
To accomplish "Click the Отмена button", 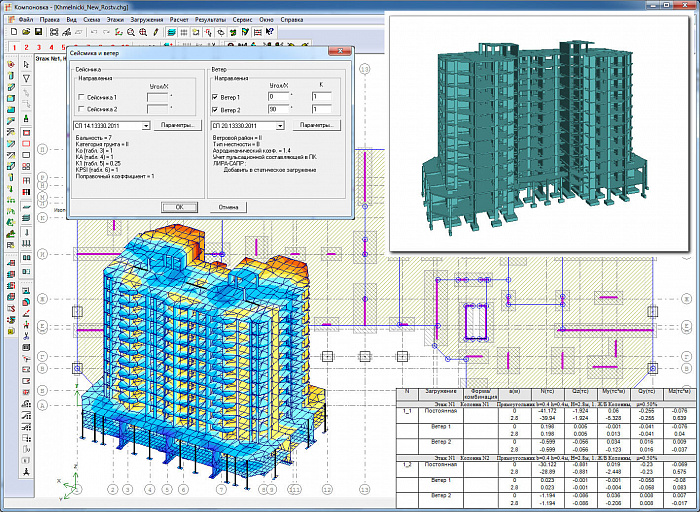I will (228, 207).
